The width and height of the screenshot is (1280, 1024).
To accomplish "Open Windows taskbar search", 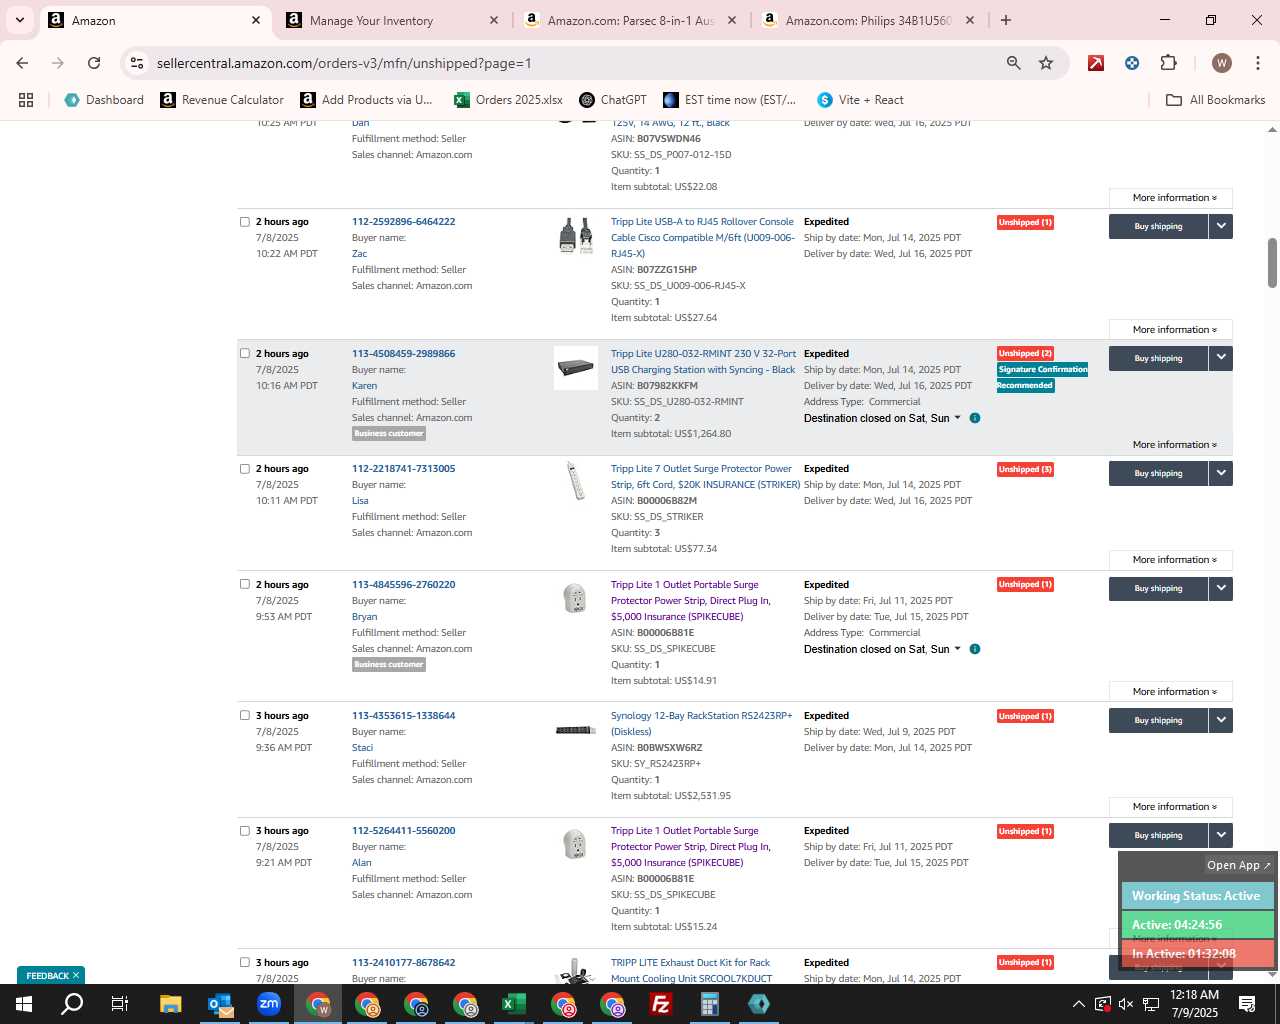I will [72, 1004].
